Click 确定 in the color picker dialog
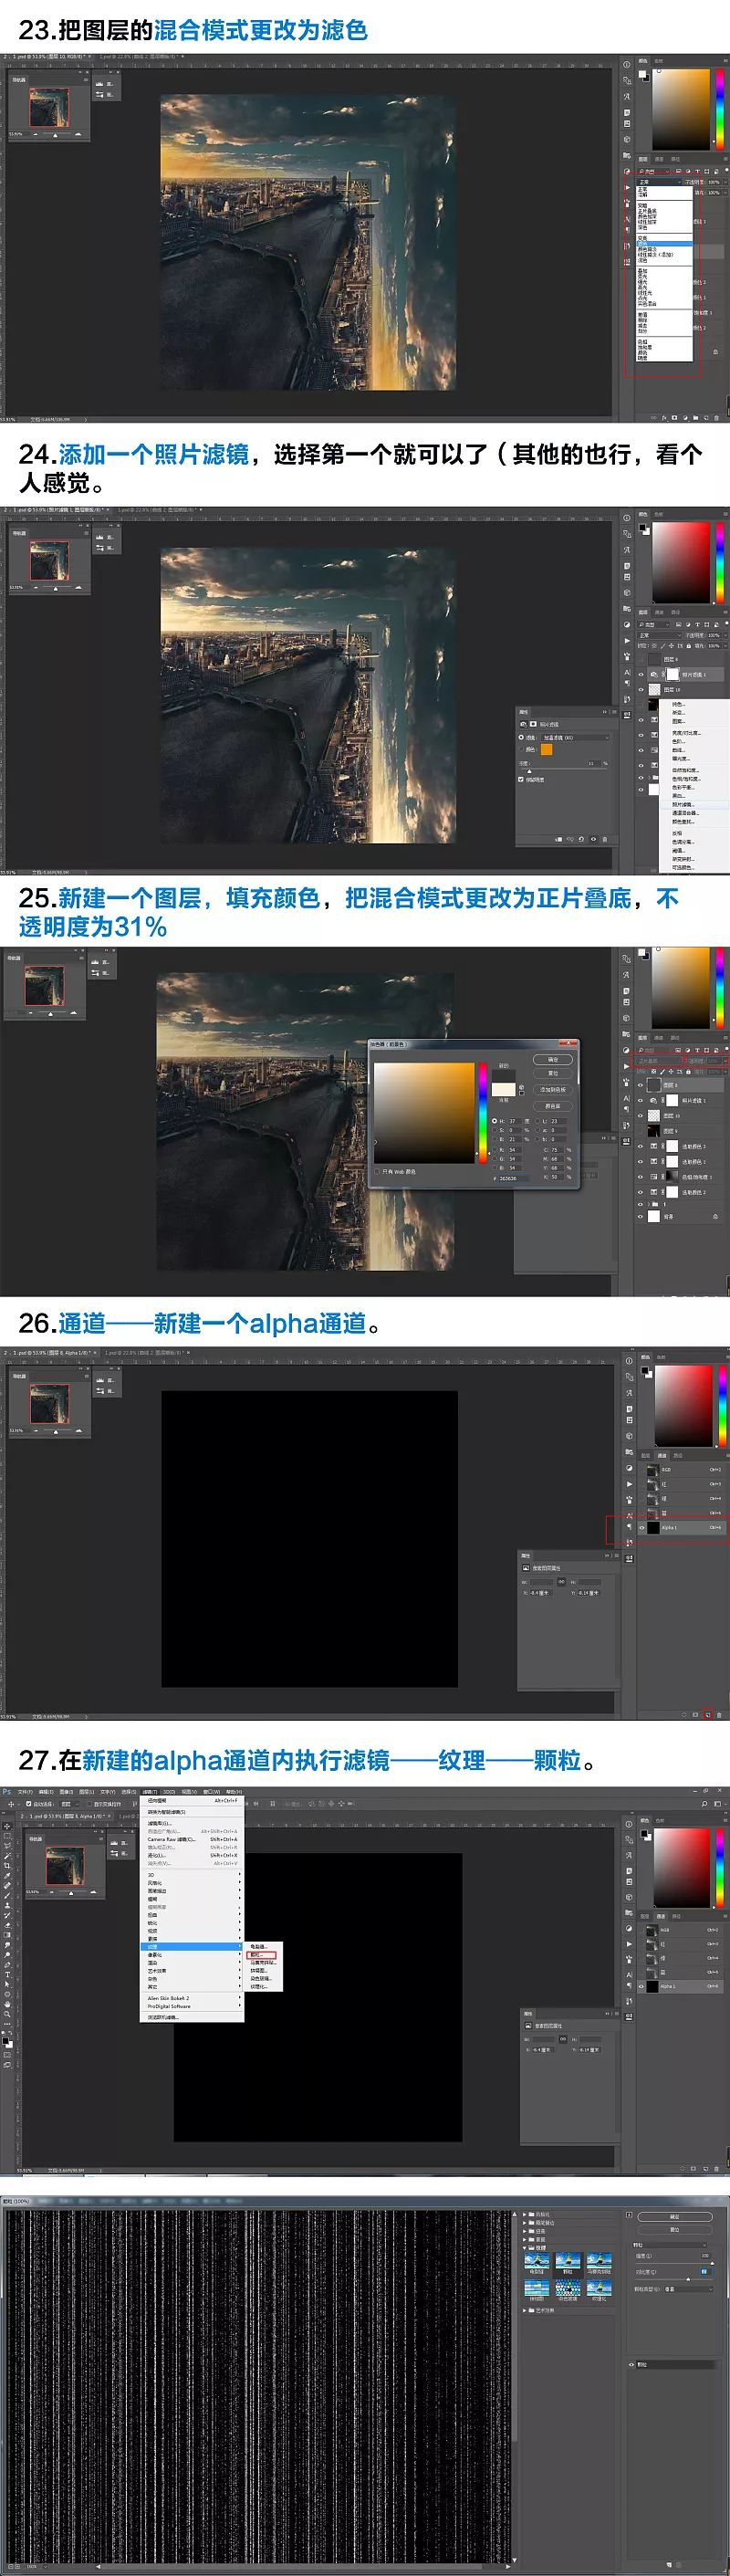 pyautogui.click(x=553, y=1059)
